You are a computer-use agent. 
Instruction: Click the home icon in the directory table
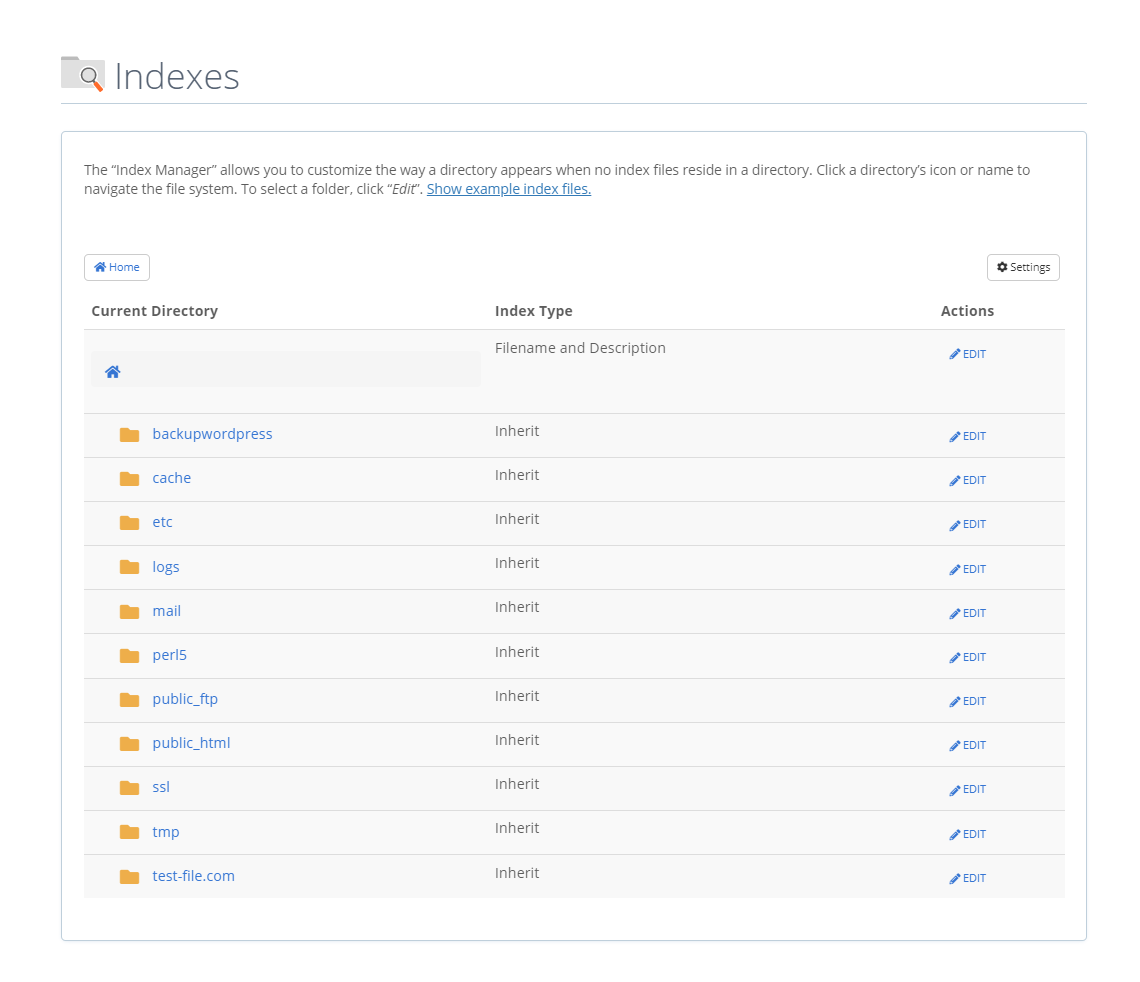pos(112,370)
